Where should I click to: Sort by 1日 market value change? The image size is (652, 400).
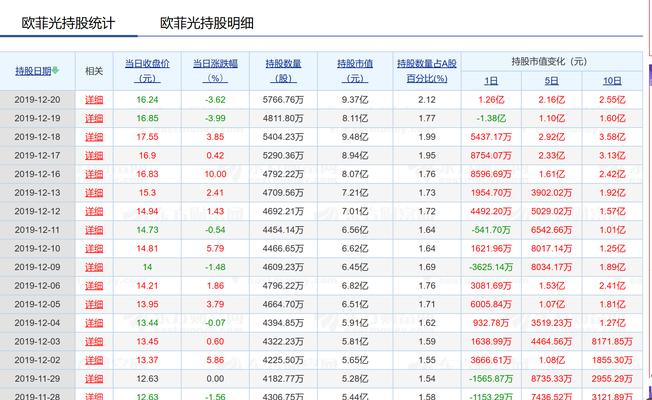pos(491,81)
